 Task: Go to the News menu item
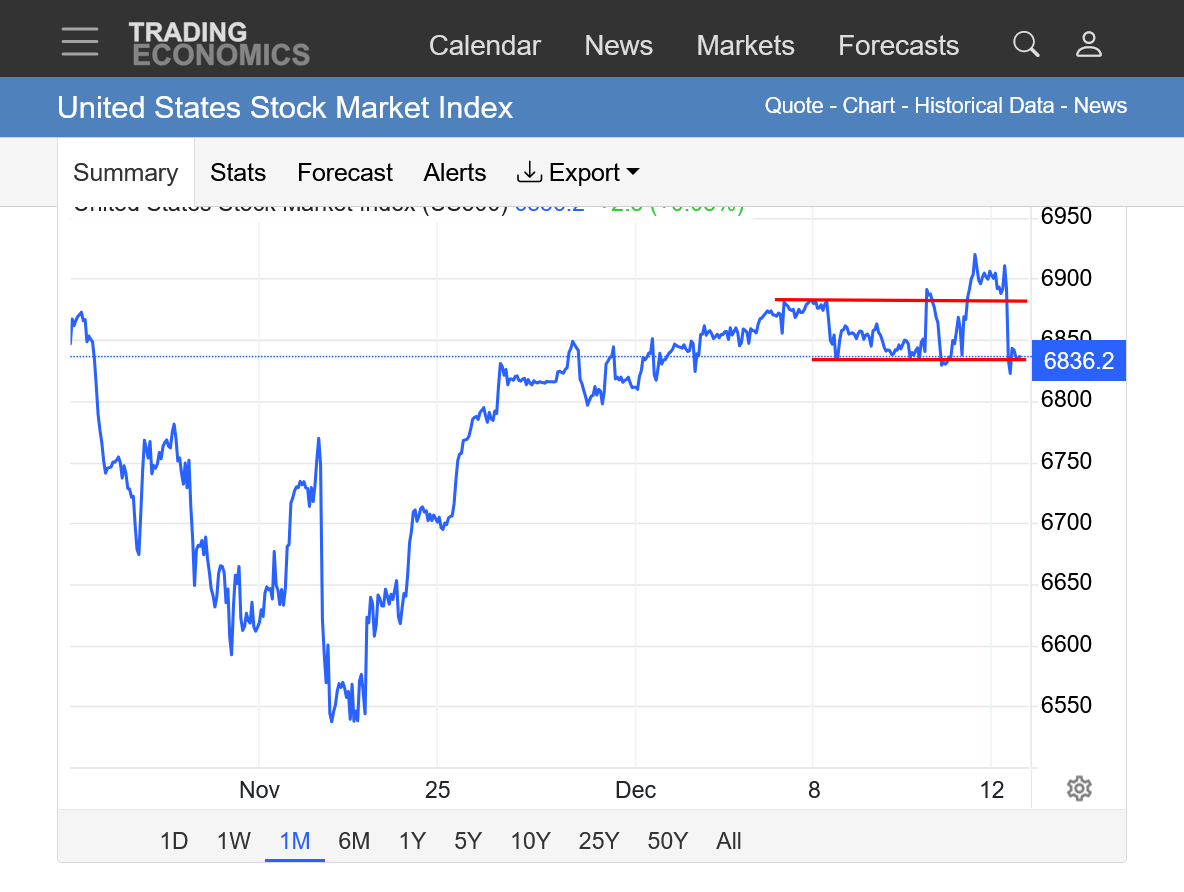618,46
